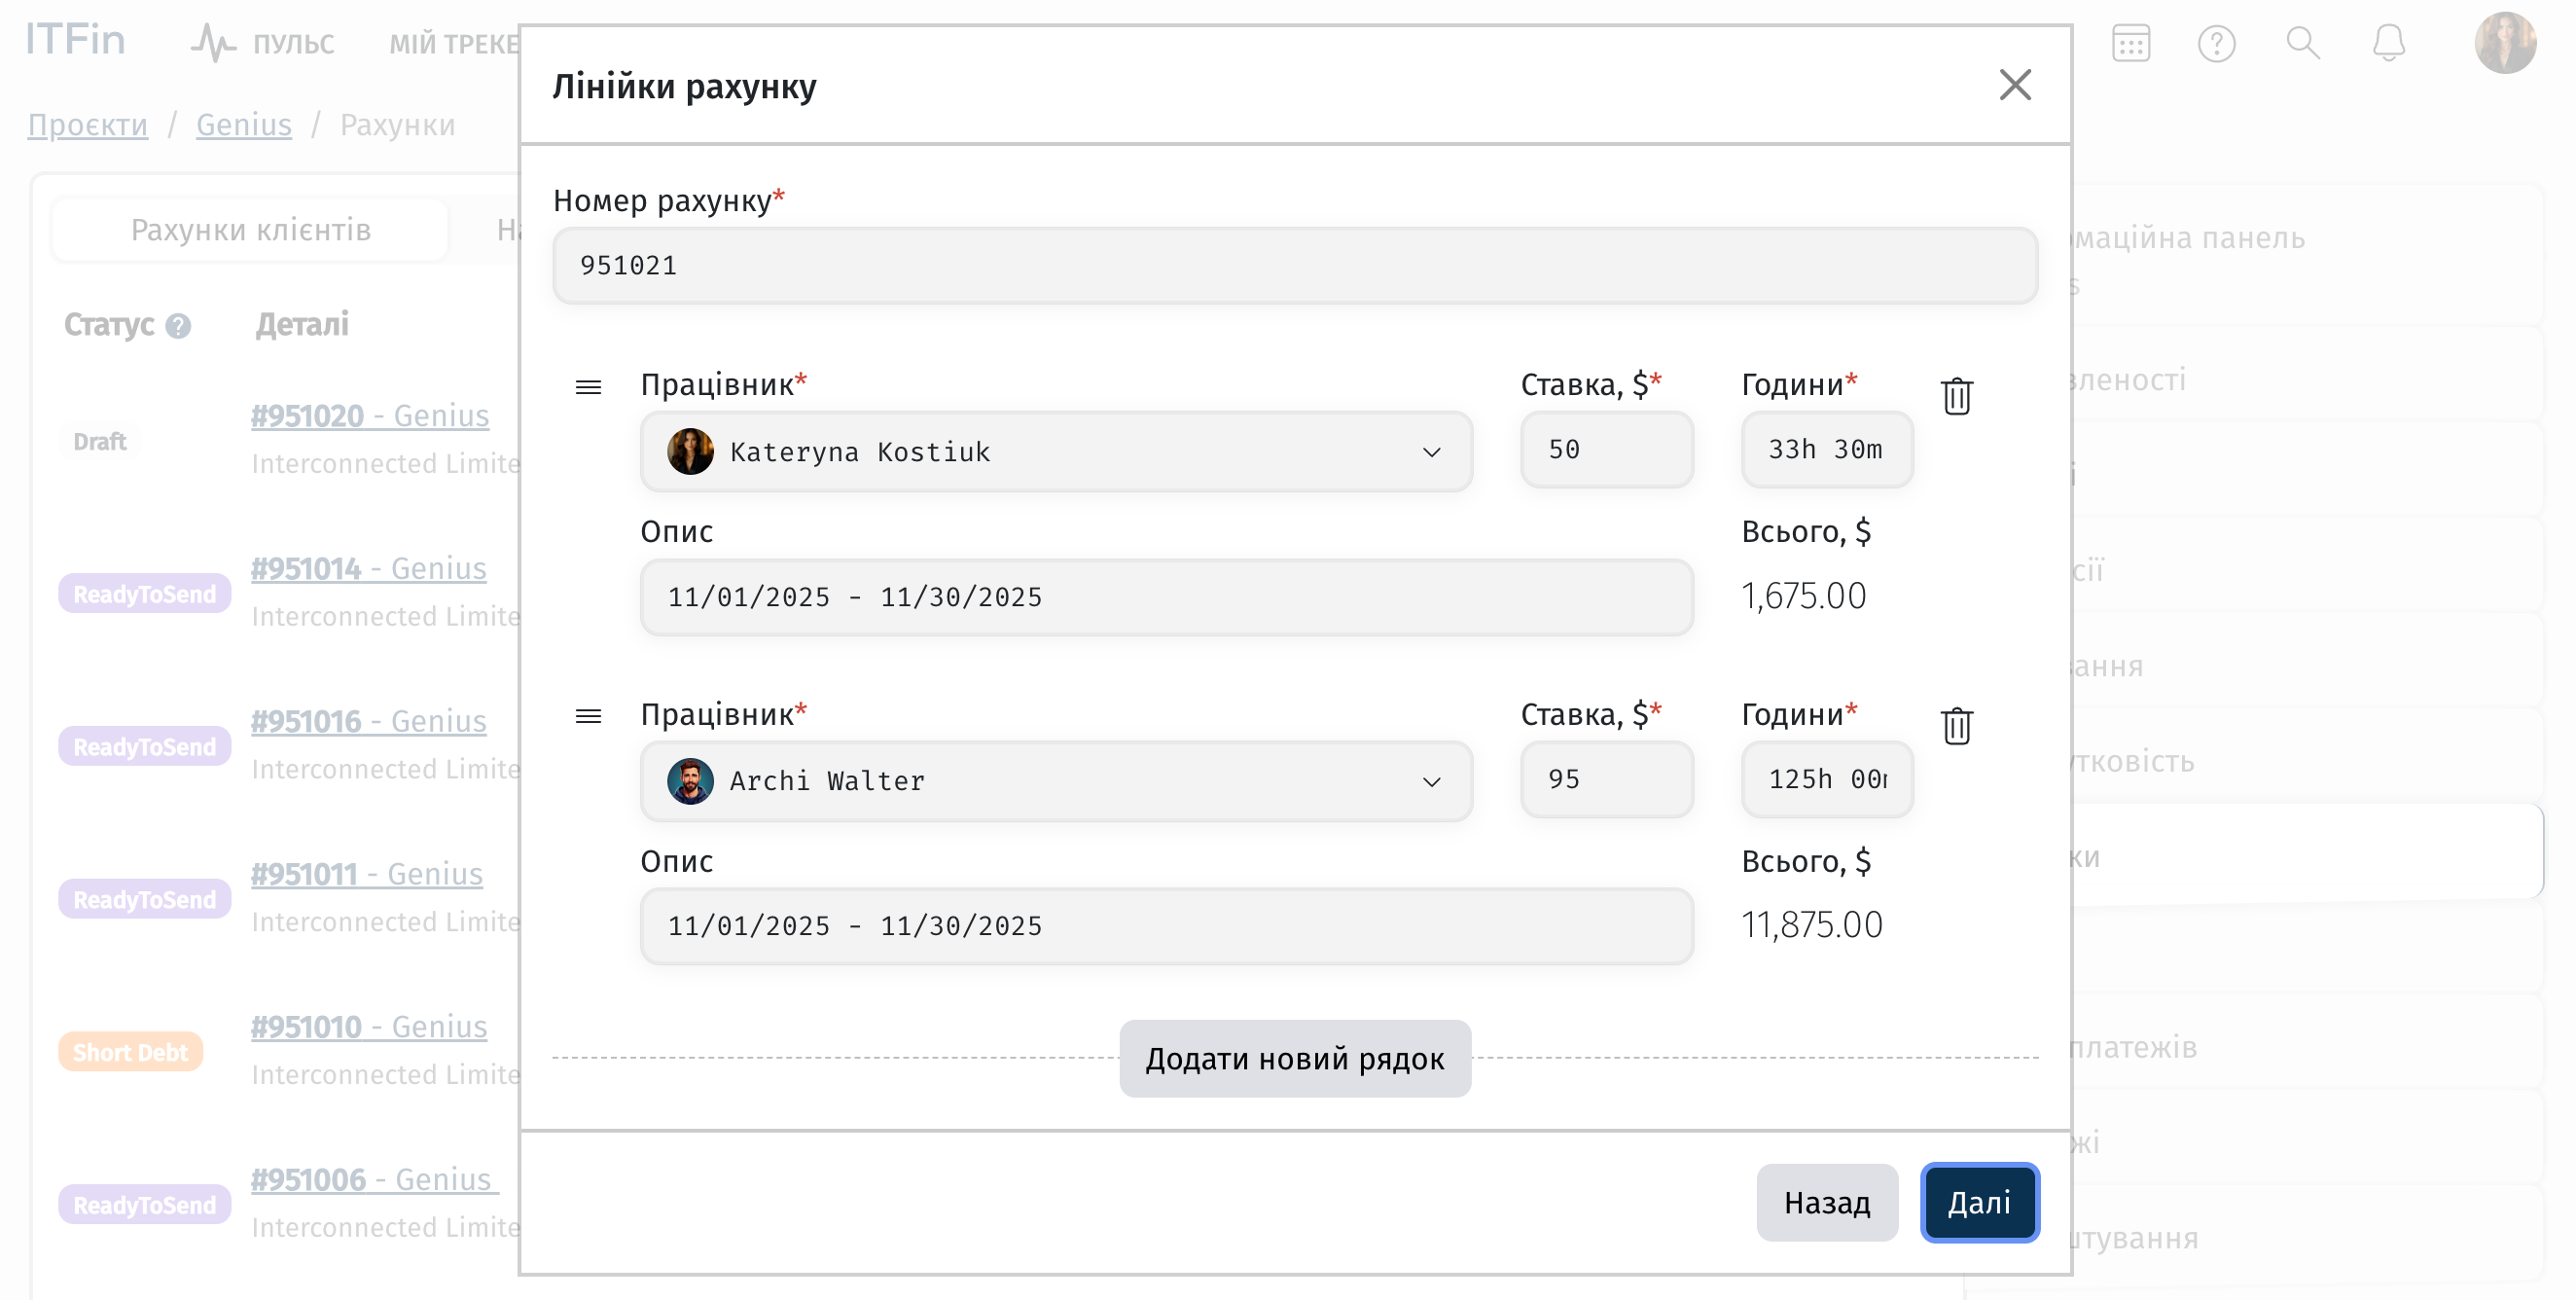Click the Status column help icon
2576x1300 pixels.
point(178,326)
